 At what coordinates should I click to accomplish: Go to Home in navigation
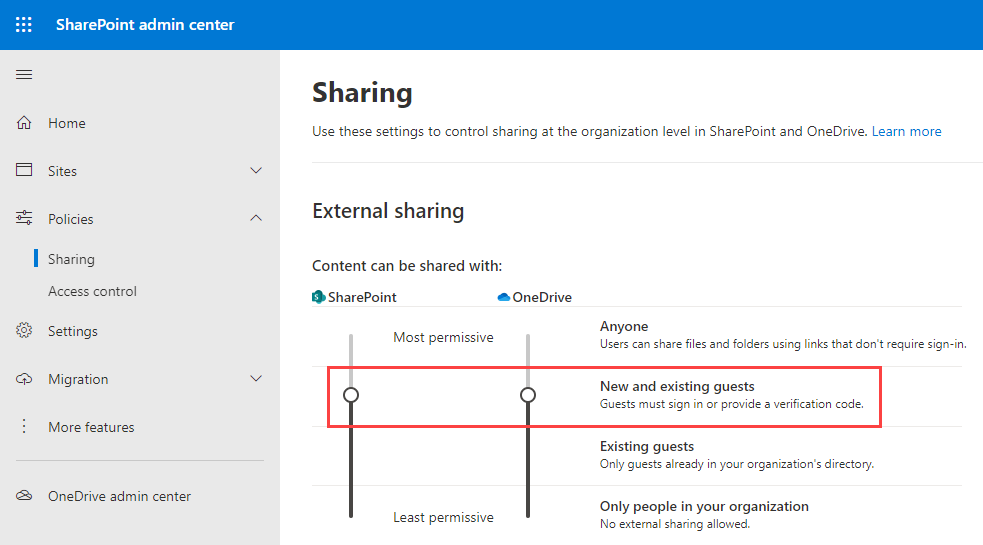point(66,124)
